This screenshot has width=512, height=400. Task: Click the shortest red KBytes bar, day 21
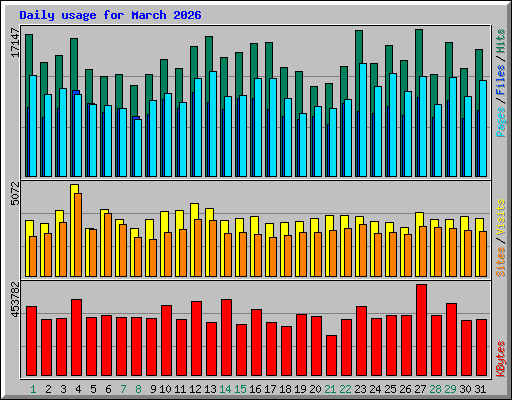pyautogui.click(x=331, y=356)
